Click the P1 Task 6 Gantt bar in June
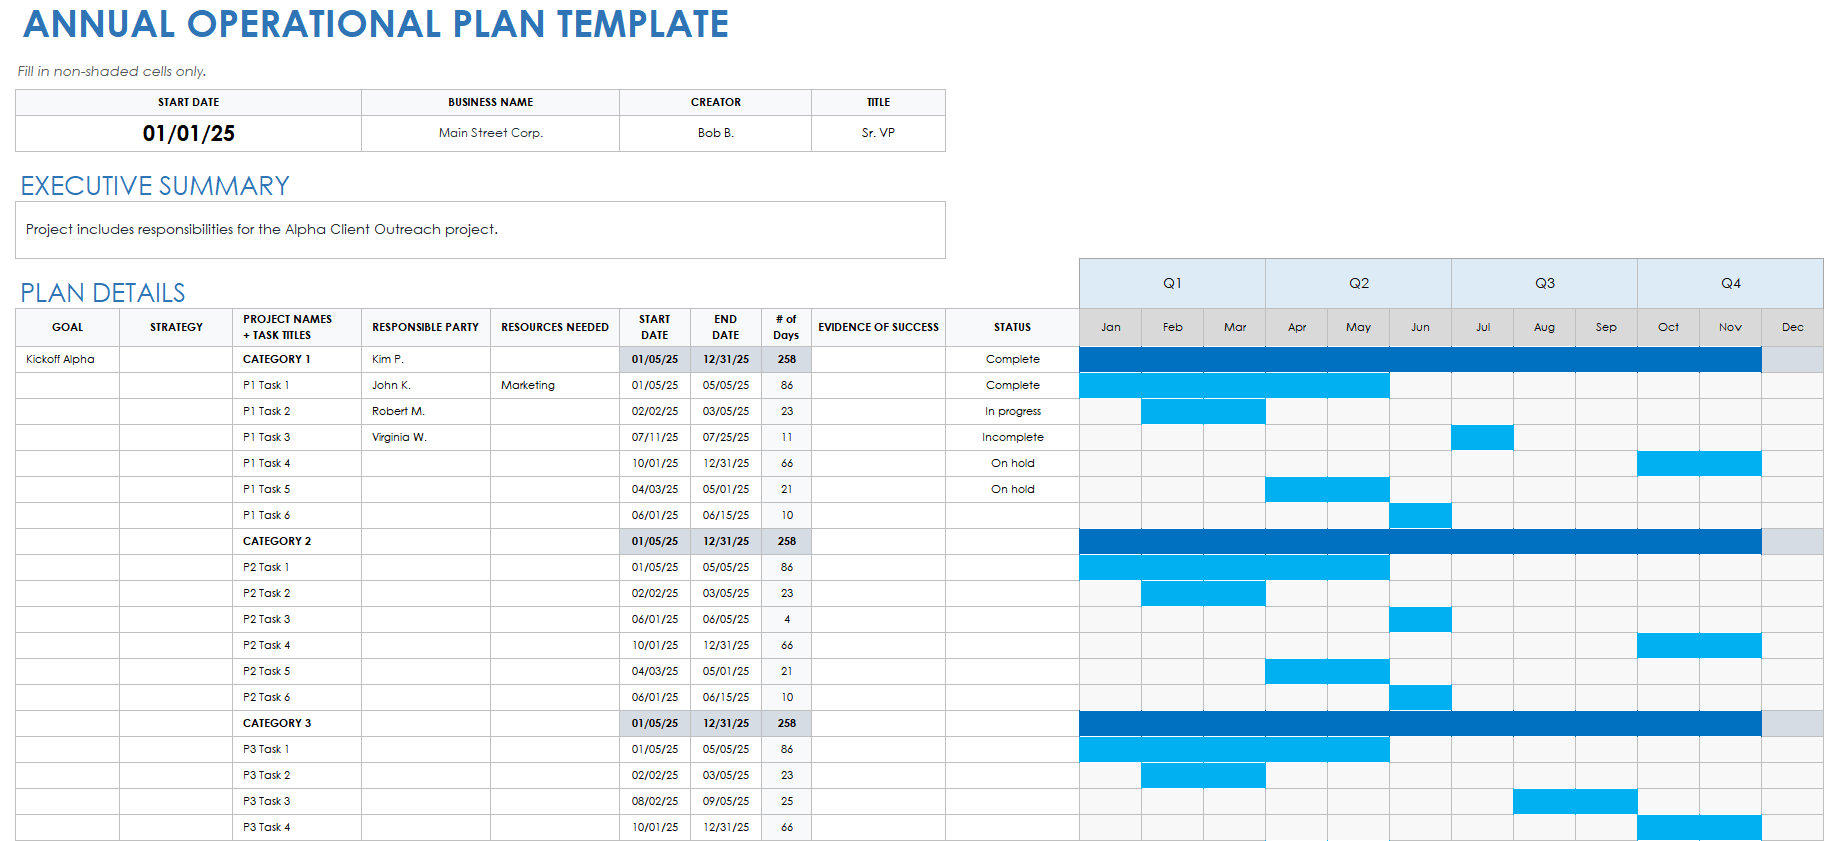Screen dimensions: 1832x841 tap(1420, 515)
